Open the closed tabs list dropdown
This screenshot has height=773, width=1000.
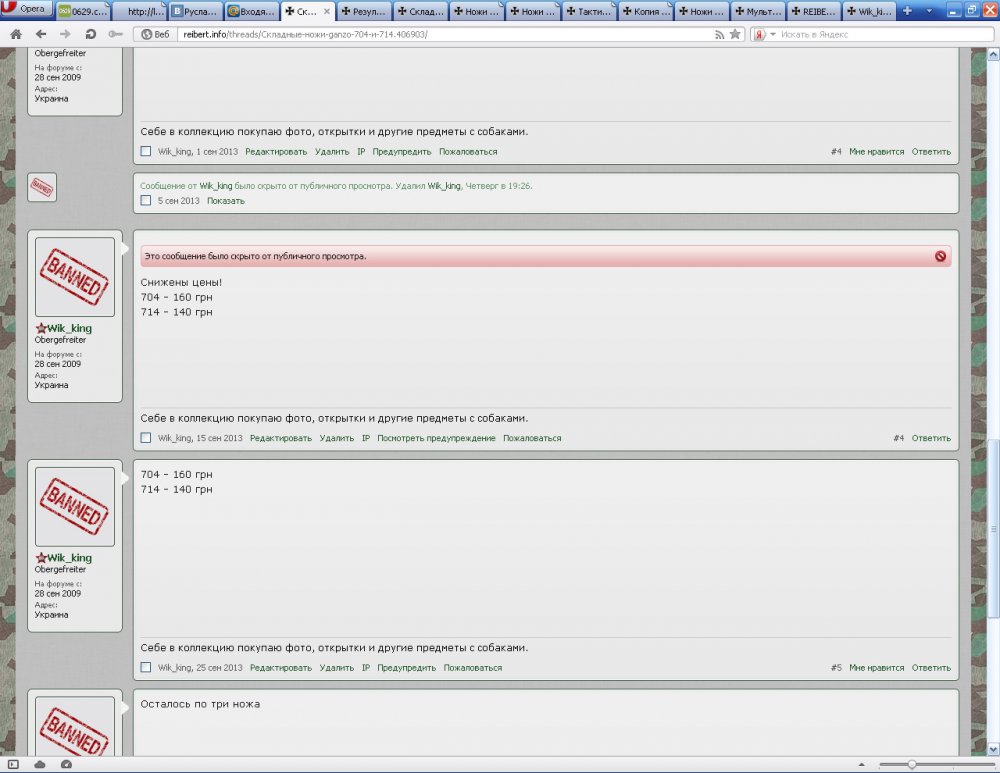tap(929, 11)
